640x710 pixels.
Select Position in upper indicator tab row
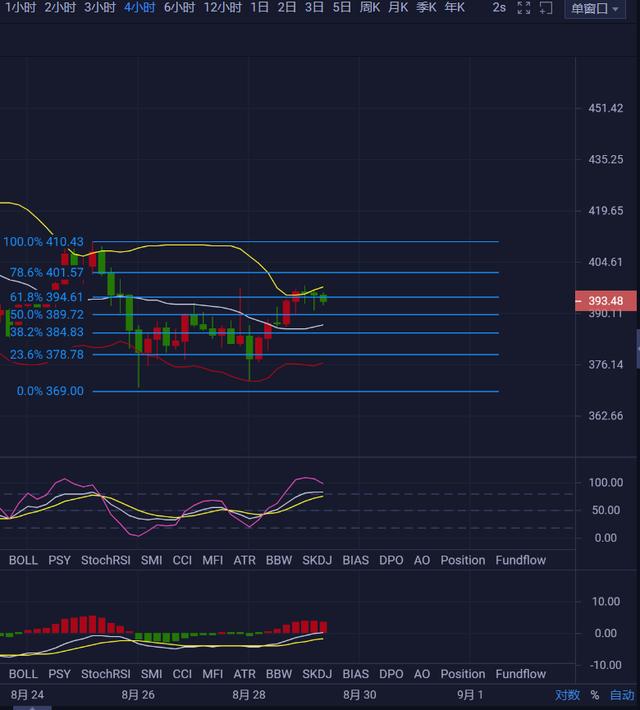pyautogui.click(x=463, y=560)
